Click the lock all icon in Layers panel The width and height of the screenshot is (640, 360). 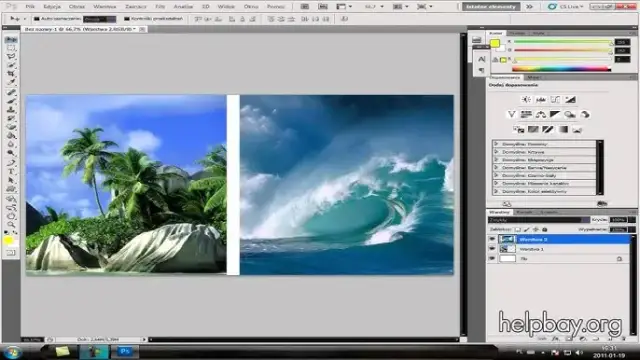(x=544, y=229)
